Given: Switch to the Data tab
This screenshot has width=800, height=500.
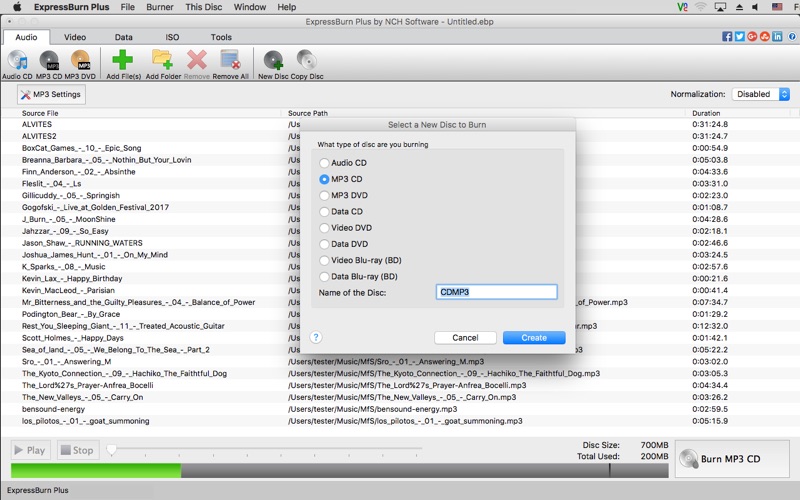Looking at the screenshot, I should 123,37.
